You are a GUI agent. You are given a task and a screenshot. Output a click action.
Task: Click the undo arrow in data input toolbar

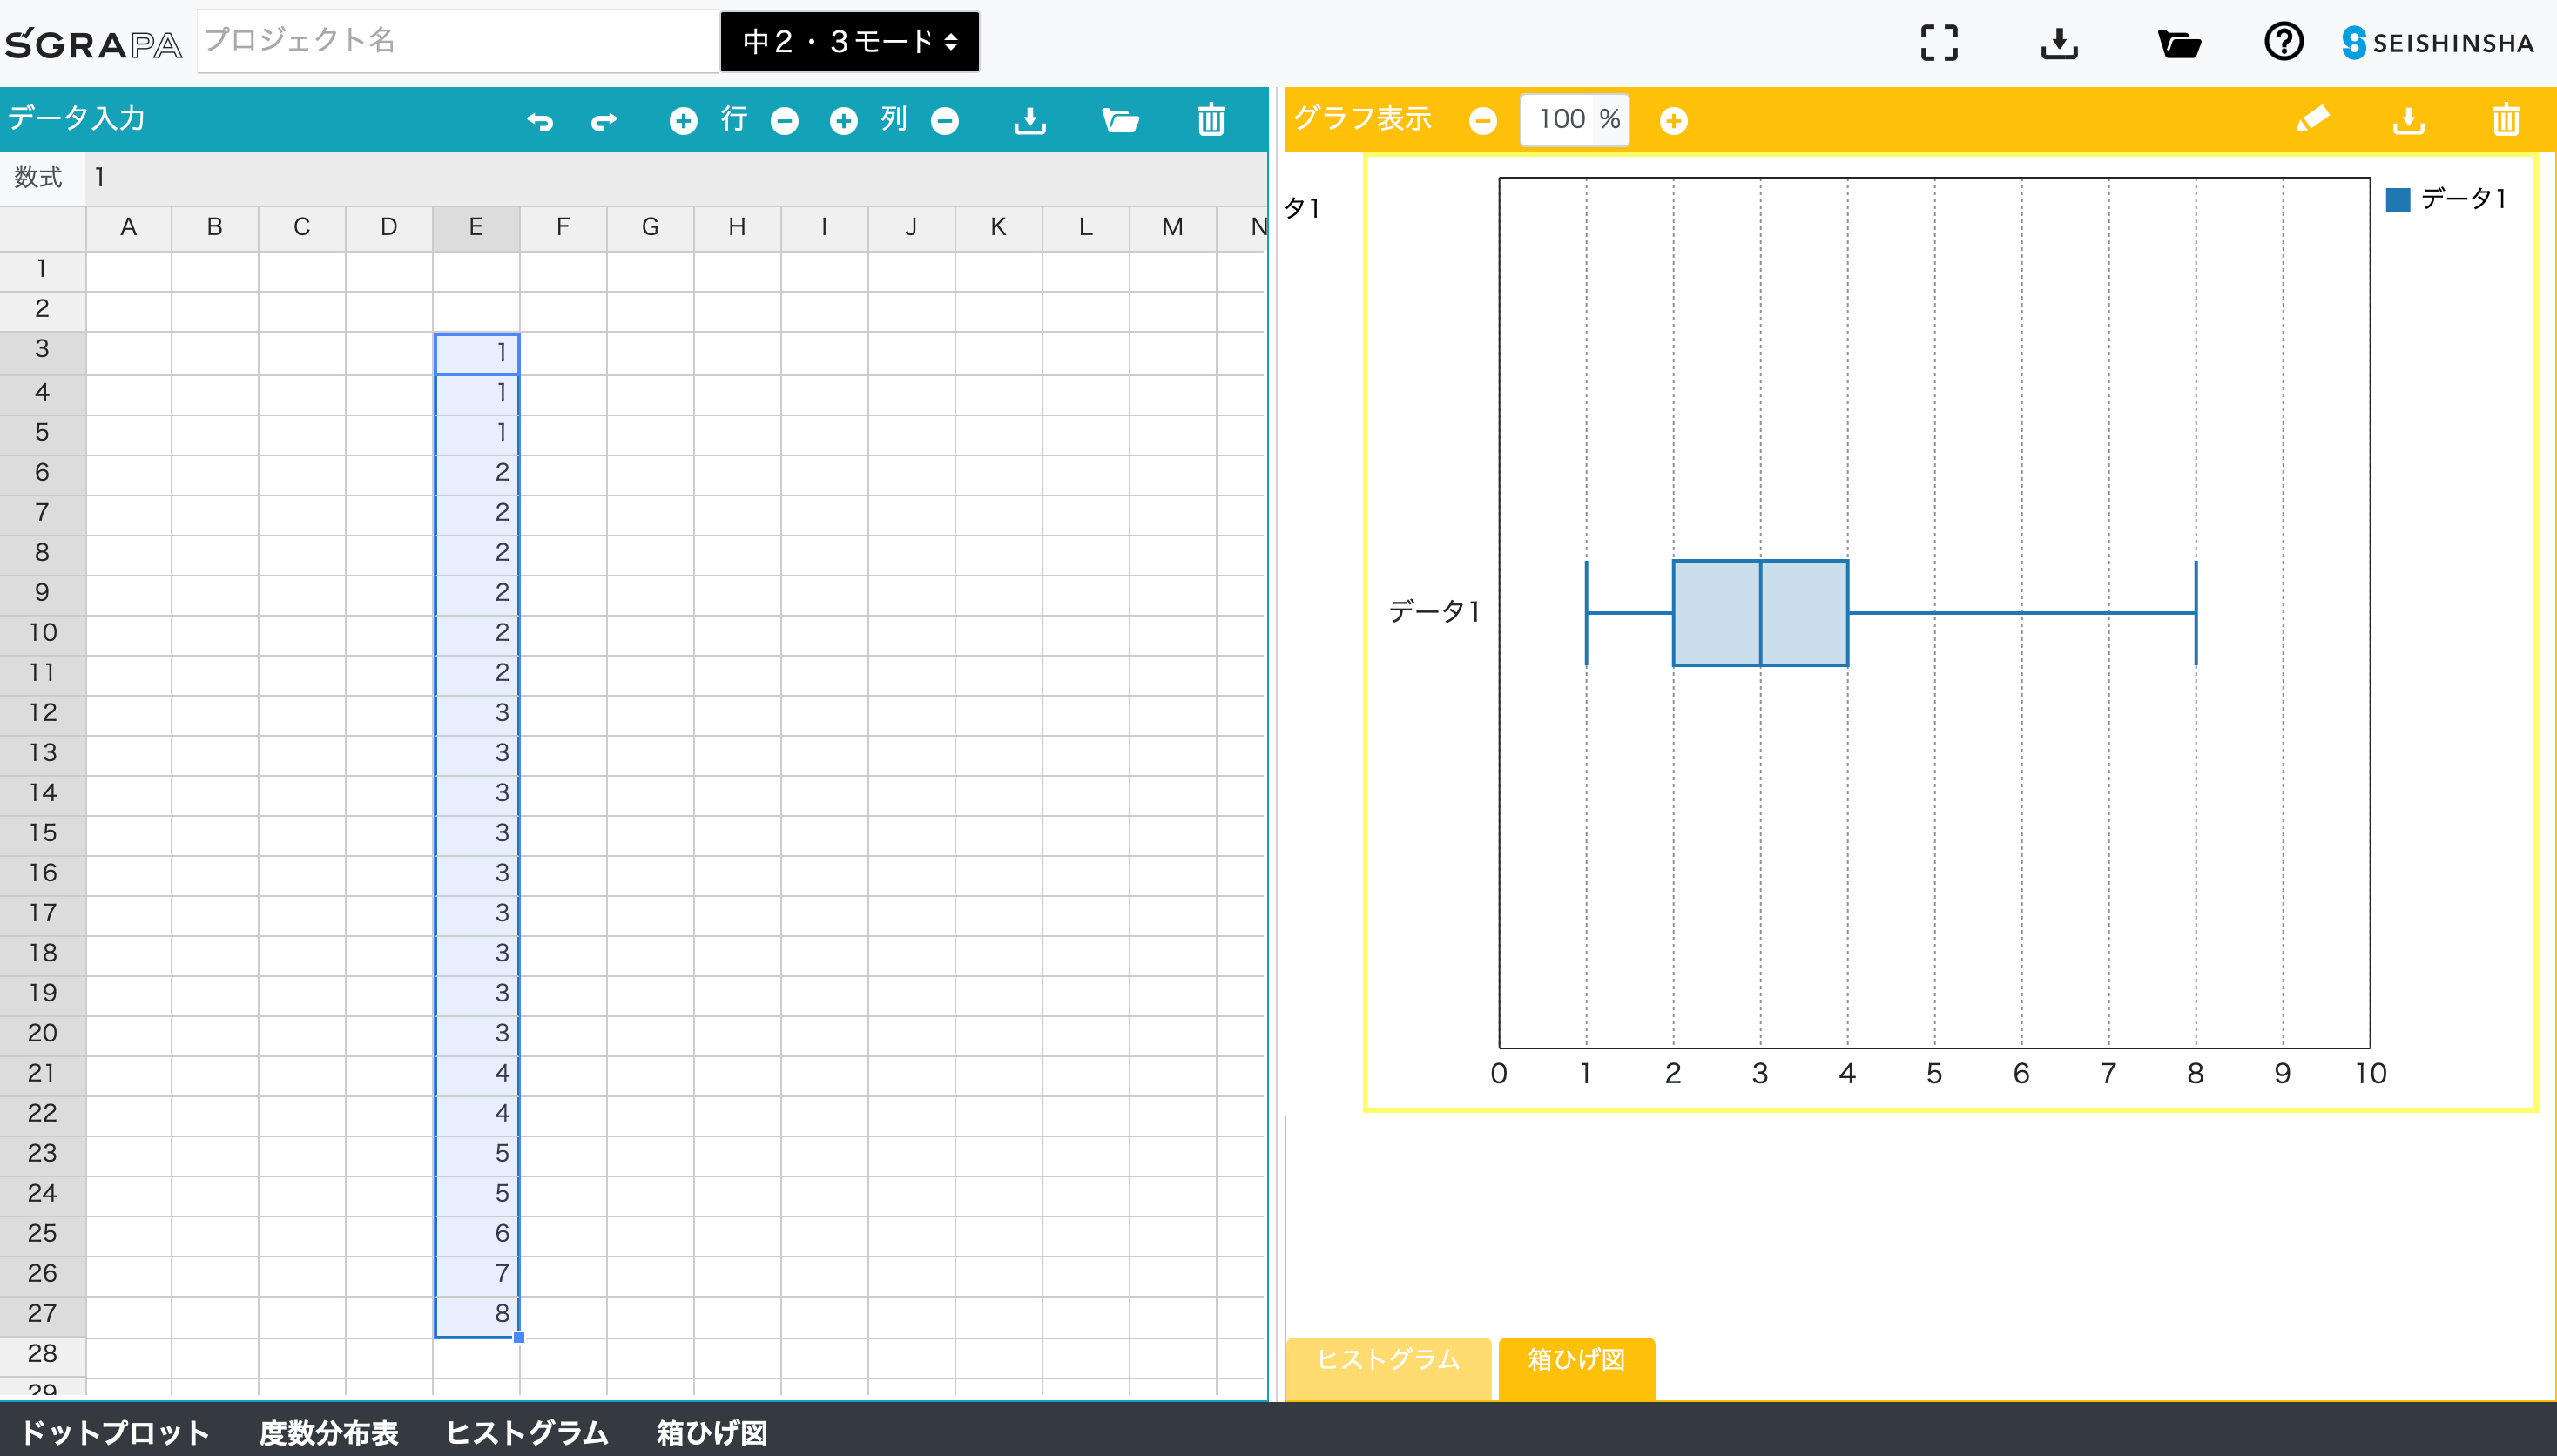[540, 121]
